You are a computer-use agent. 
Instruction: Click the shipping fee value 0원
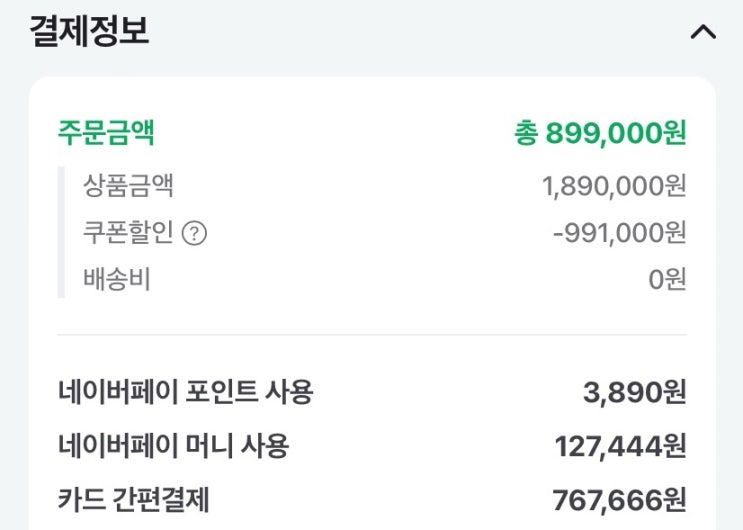(x=667, y=279)
